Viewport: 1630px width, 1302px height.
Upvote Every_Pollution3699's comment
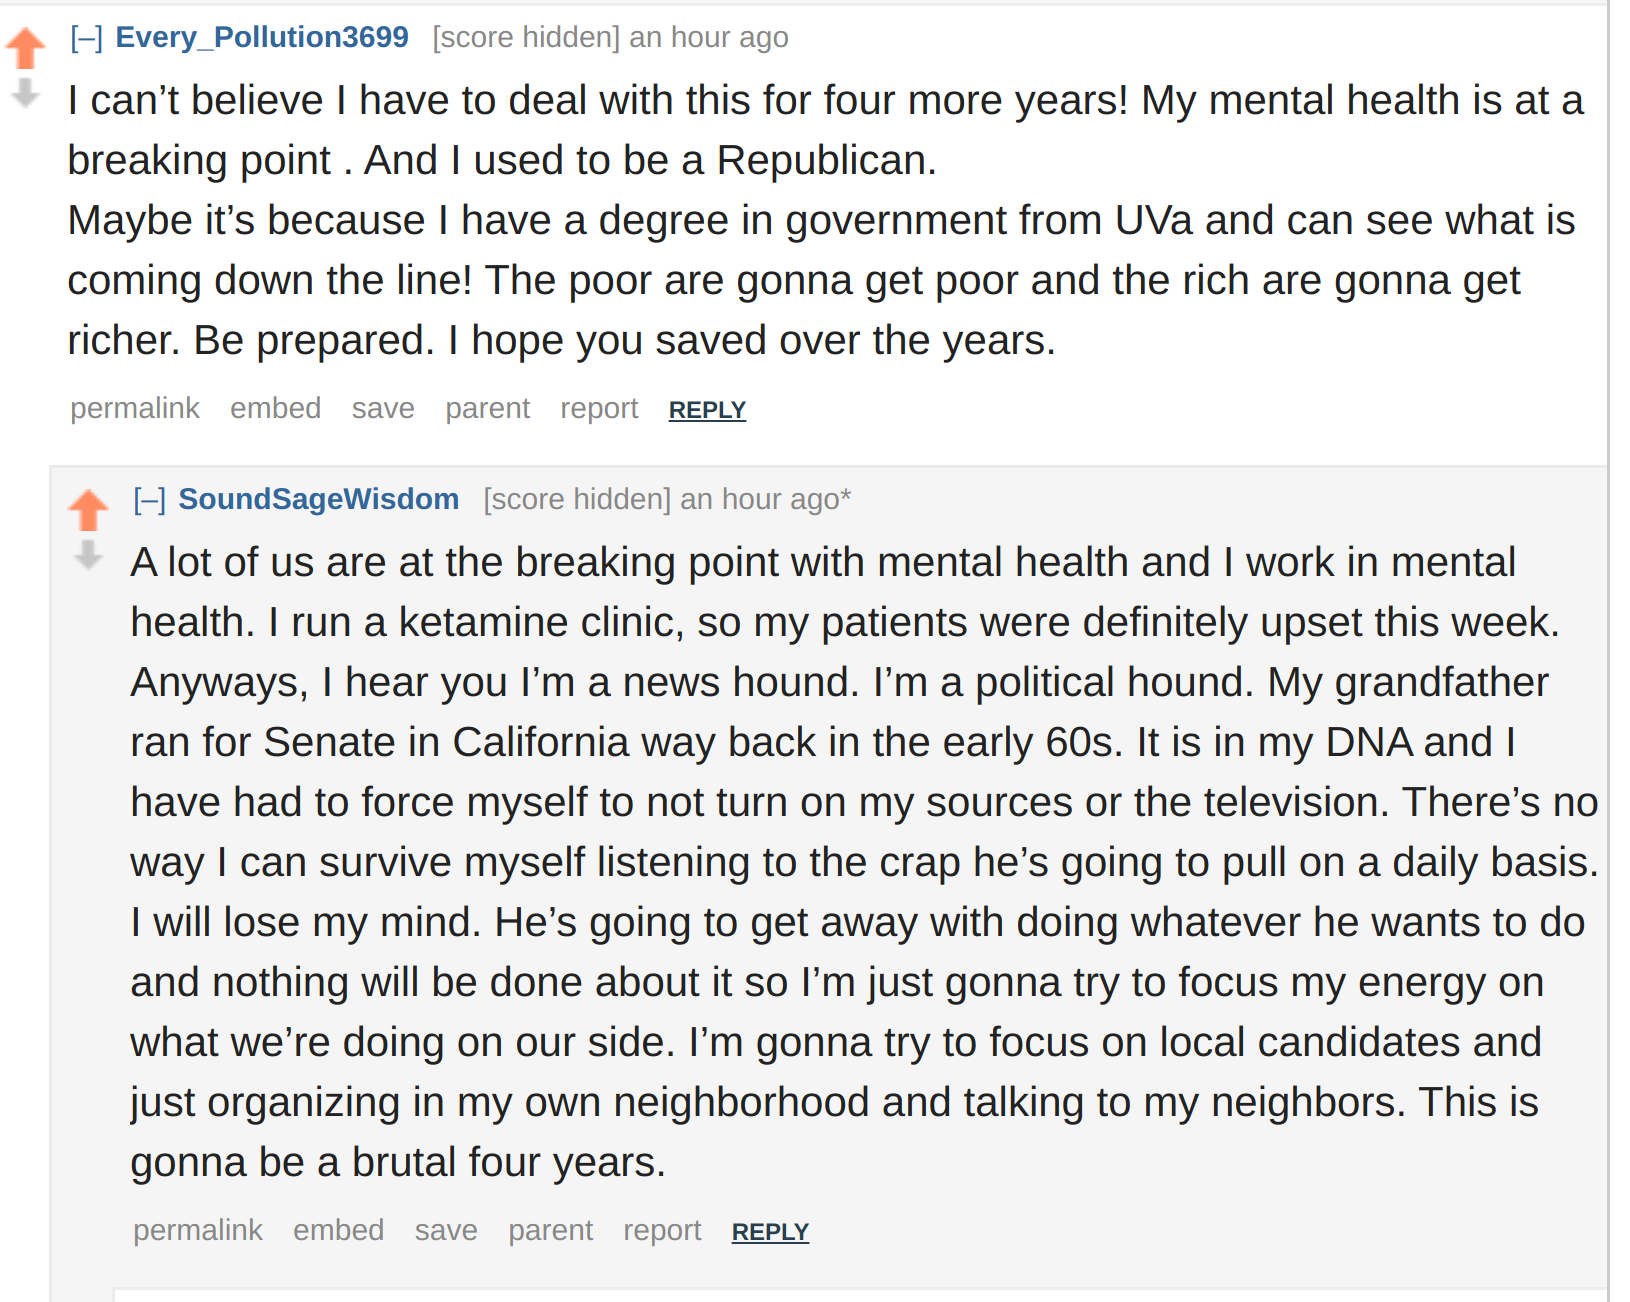pos(25,48)
